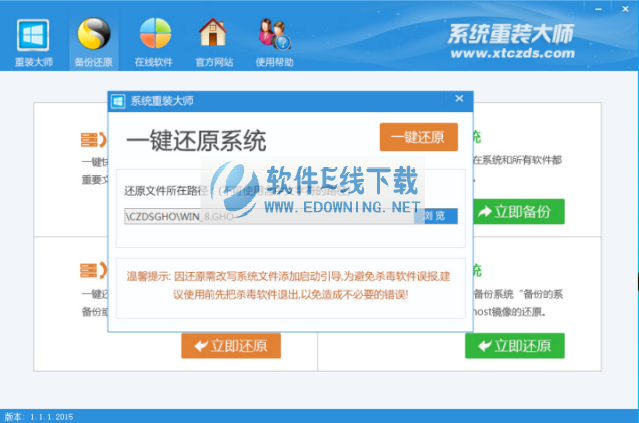Viewport: 639px width, 423px height.
Task: Open the 在线软件 colorful pie icon
Action: 153,40
